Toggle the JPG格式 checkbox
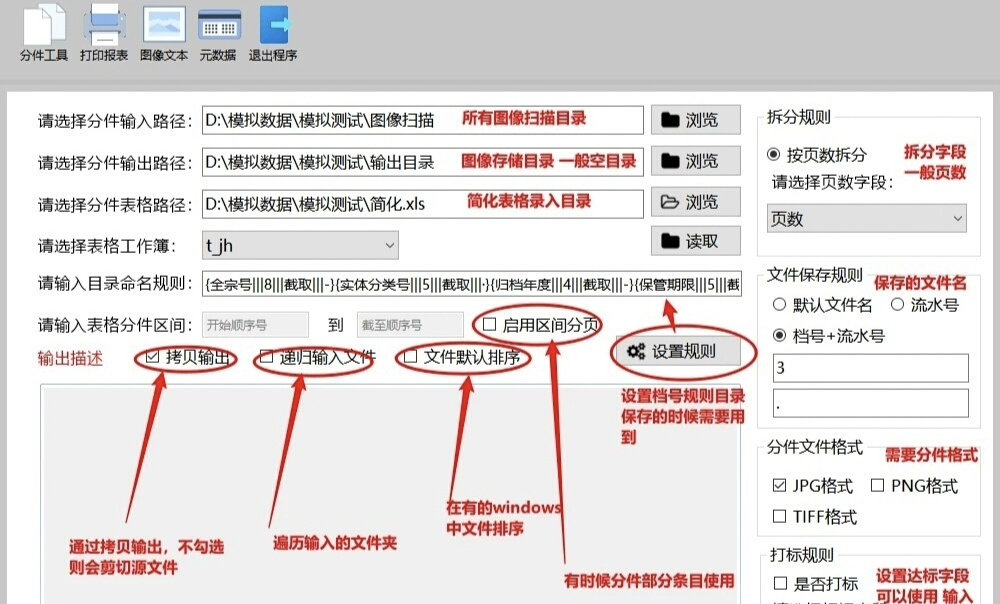The height and width of the screenshot is (604, 1000). (x=779, y=486)
